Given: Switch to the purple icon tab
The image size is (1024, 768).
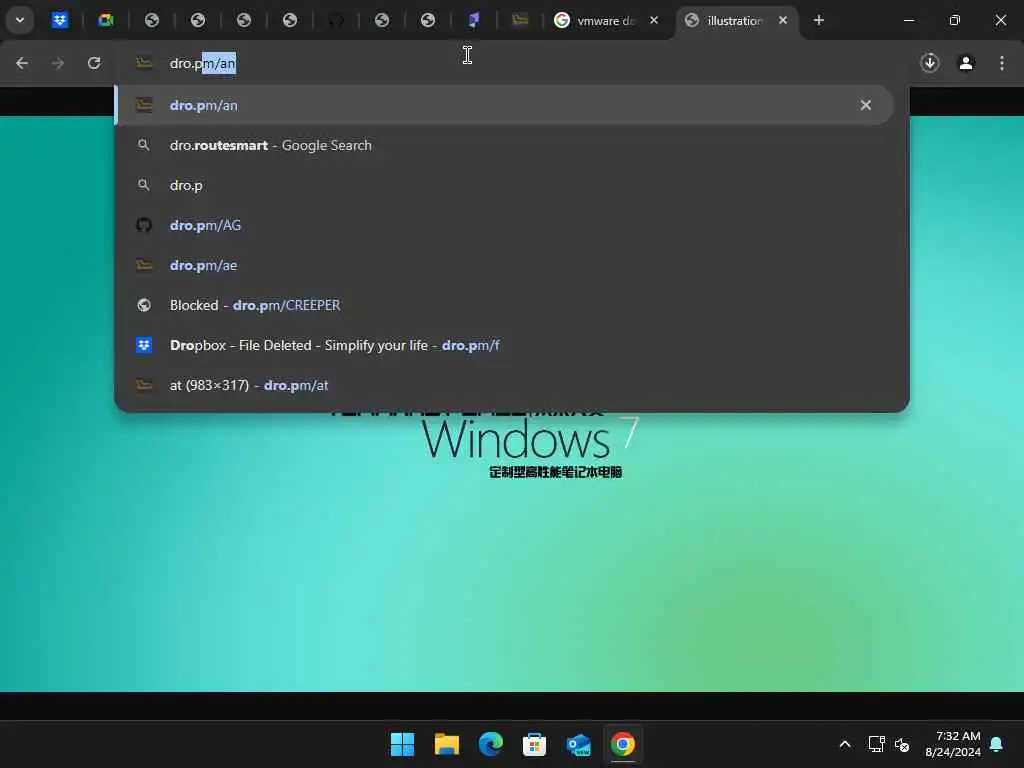Looking at the screenshot, I should (474, 20).
